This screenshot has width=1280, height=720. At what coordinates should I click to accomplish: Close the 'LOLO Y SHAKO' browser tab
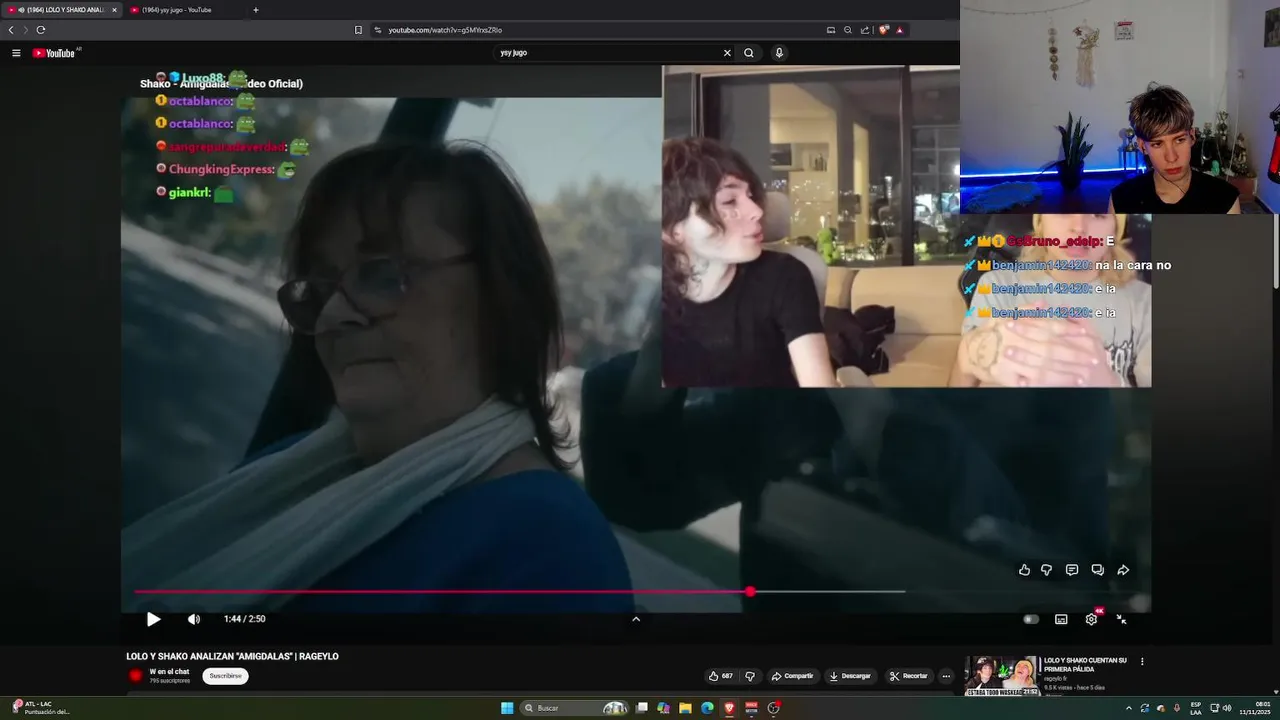pos(114,10)
